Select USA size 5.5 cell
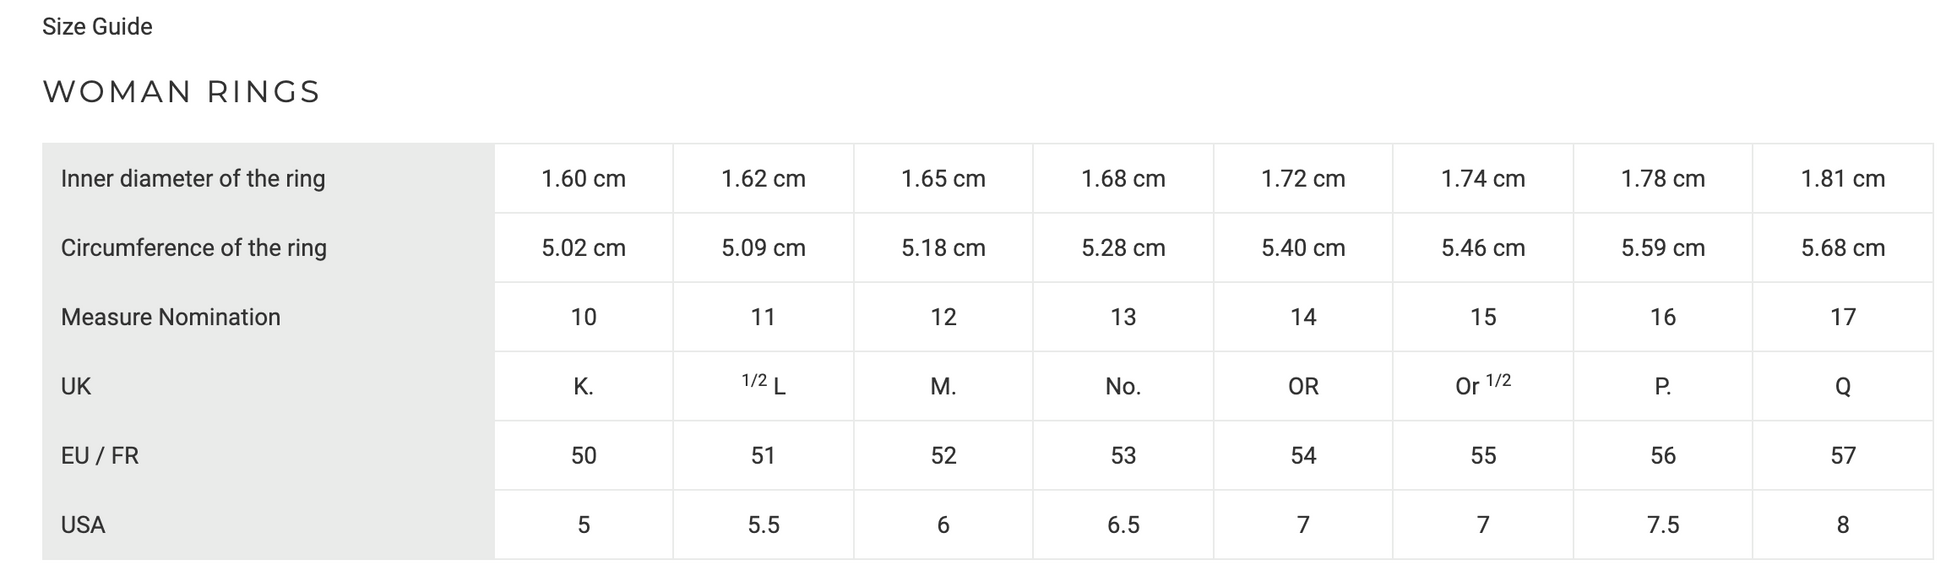The width and height of the screenshot is (1946, 587). pyautogui.click(x=763, y=525)
